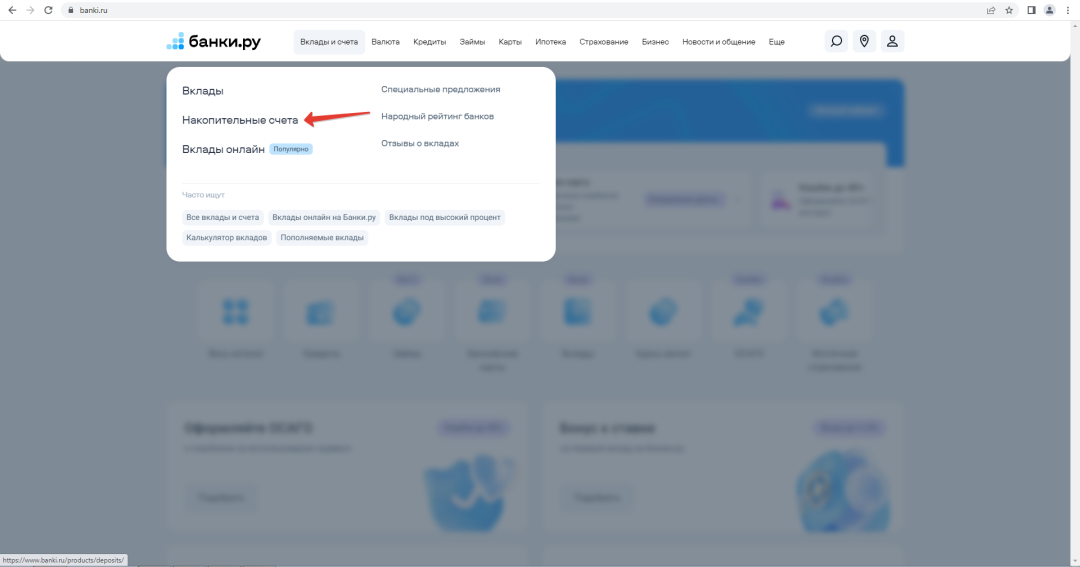
Task: Open the Вклады и счета menu
Action: tap(329, 42)
